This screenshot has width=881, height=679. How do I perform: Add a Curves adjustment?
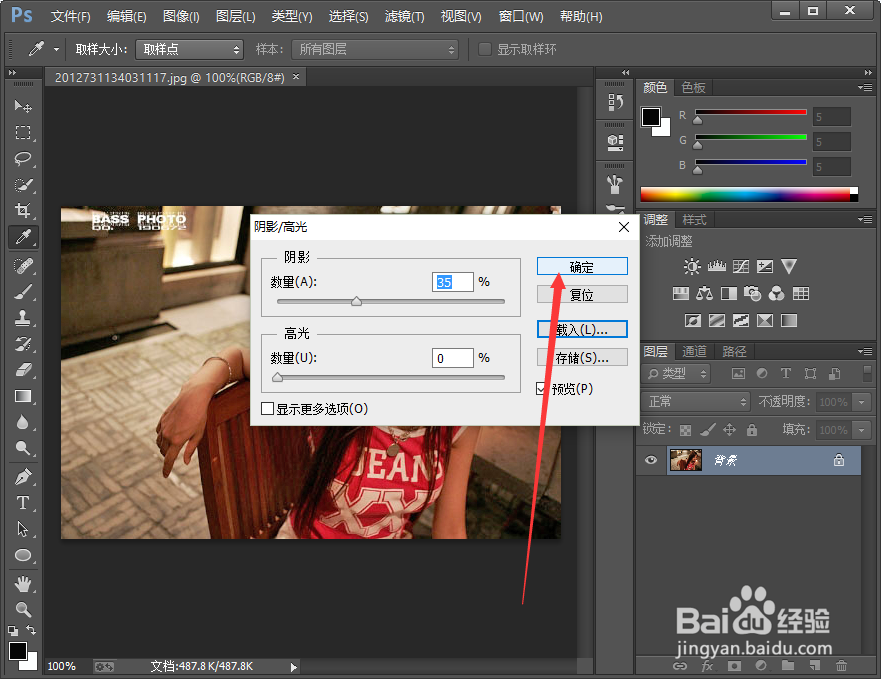[x=741, y=266]
